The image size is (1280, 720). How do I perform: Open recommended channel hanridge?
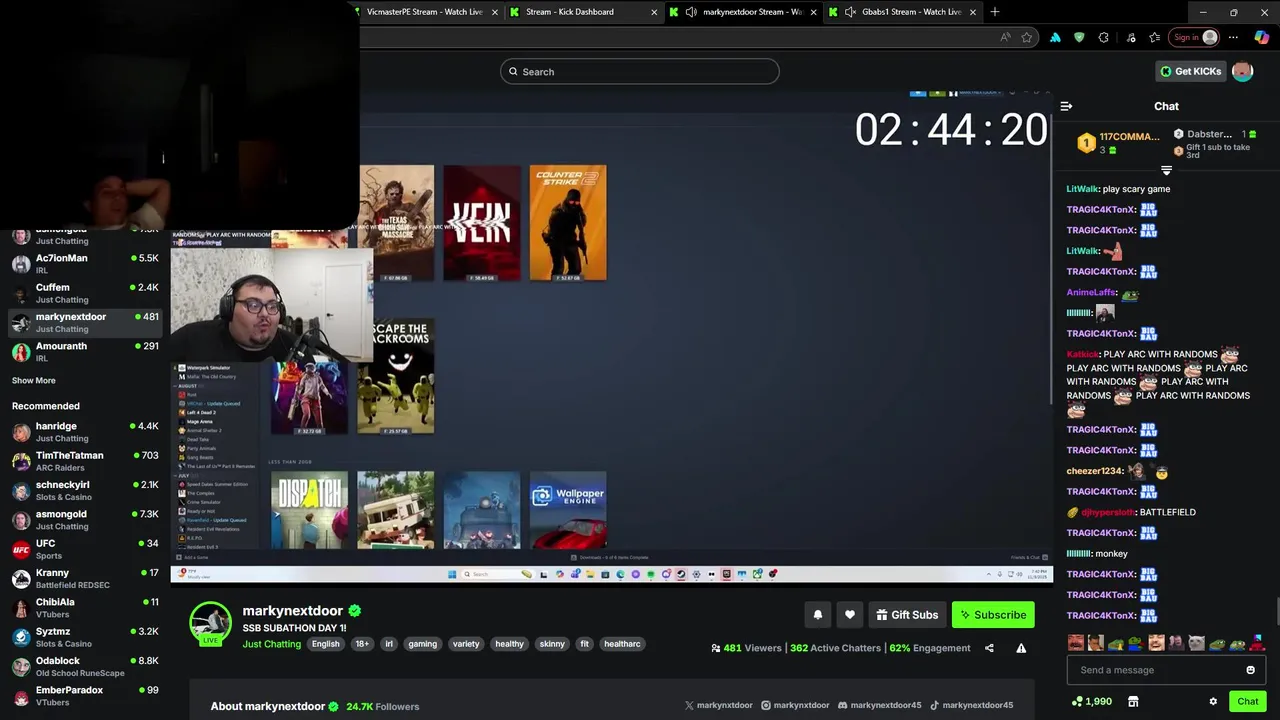85,432
